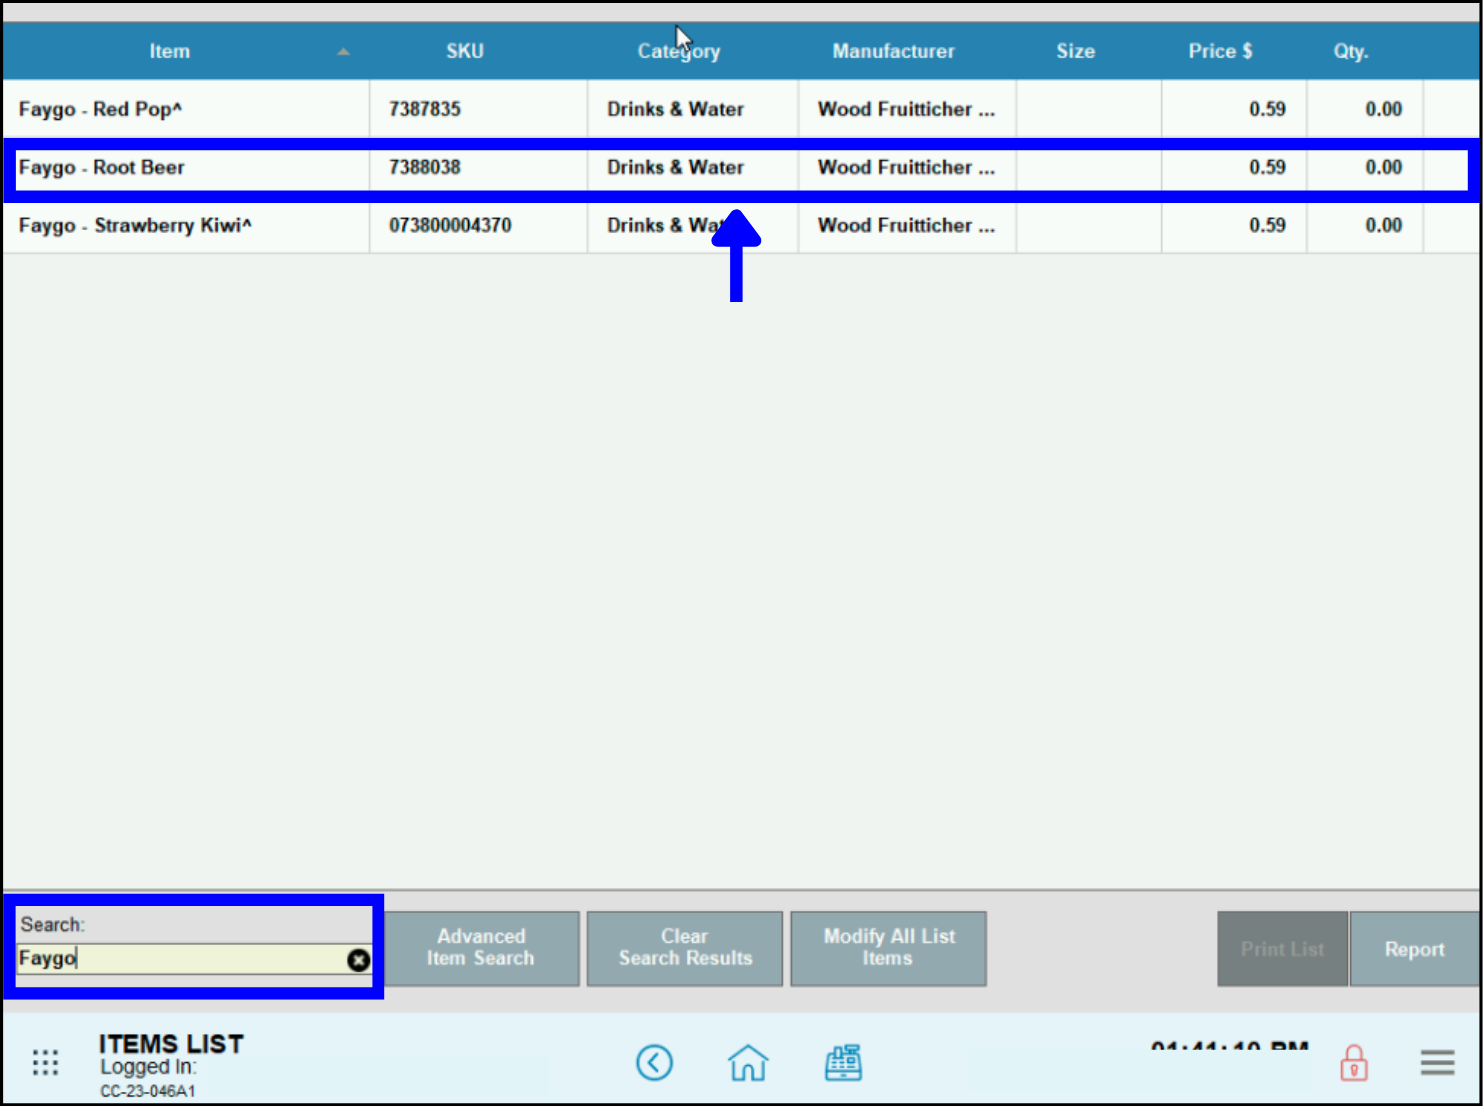Image resolution: width=1484 pixels, height=1109 pixels.
Task: Open the Report button
Action: [x=1415, y=948]
